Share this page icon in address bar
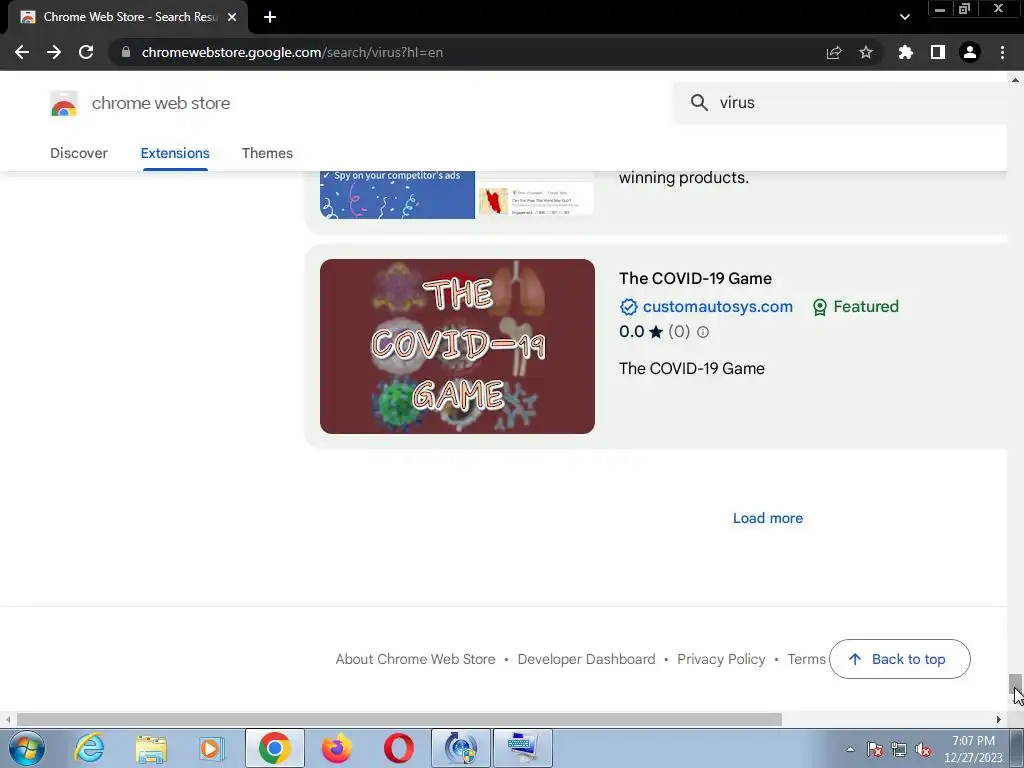 pyautogui.click(x=834, y=52)
